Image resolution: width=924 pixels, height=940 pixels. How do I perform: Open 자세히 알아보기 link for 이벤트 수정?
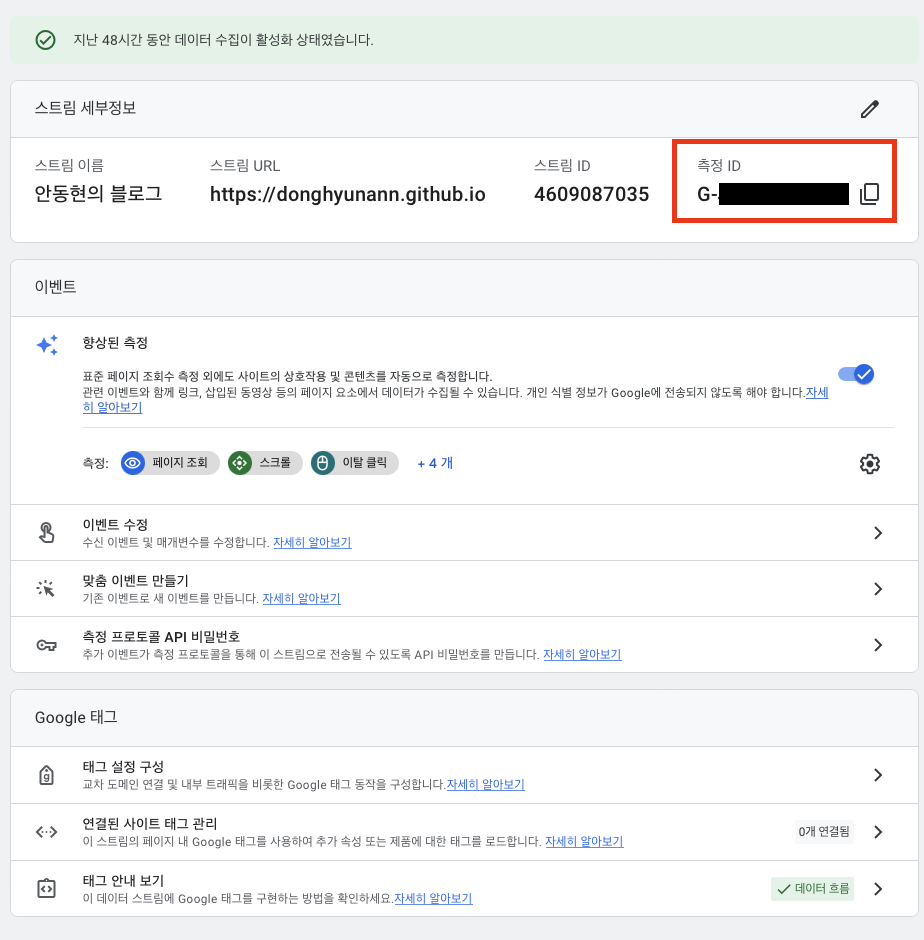tap(312, 542)
